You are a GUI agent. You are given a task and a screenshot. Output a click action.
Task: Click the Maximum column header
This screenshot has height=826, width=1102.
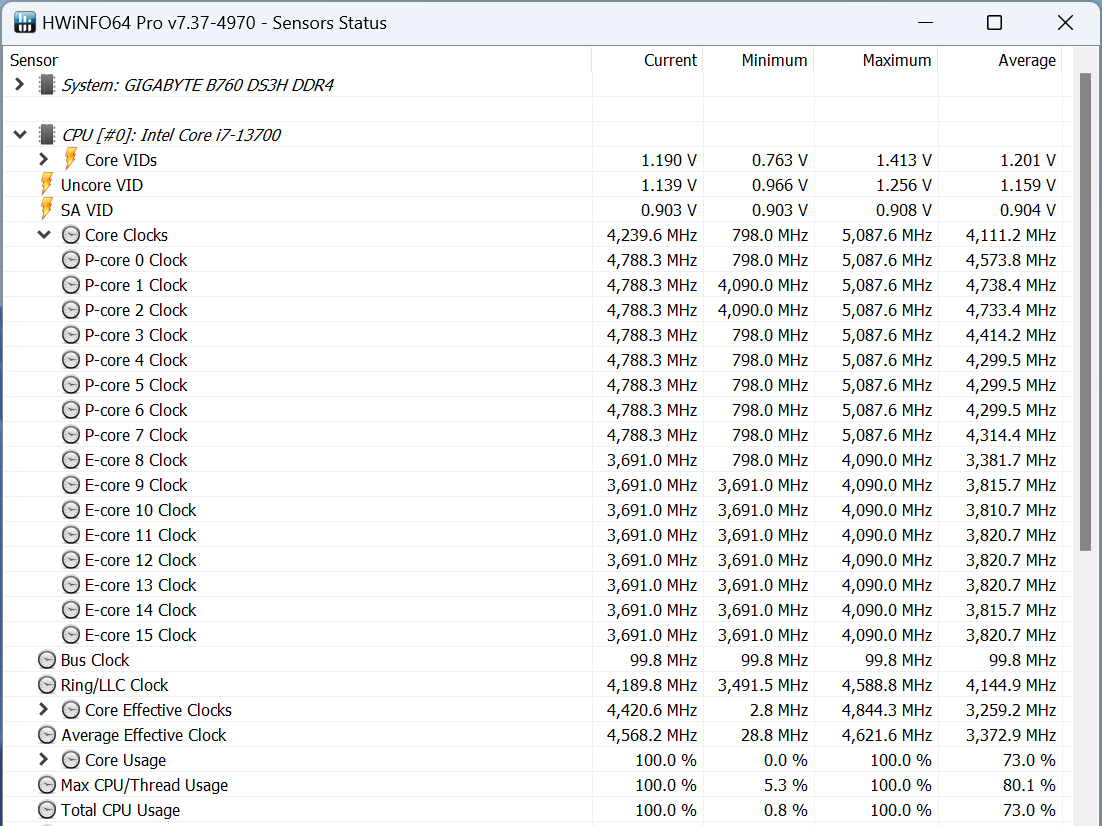tap(876, 60)
